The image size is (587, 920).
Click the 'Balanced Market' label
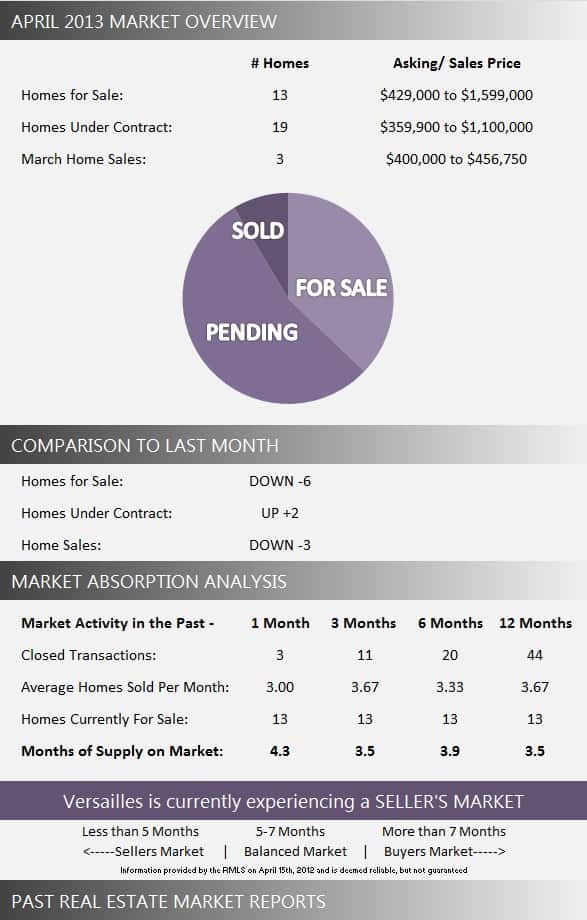(295, 851)
